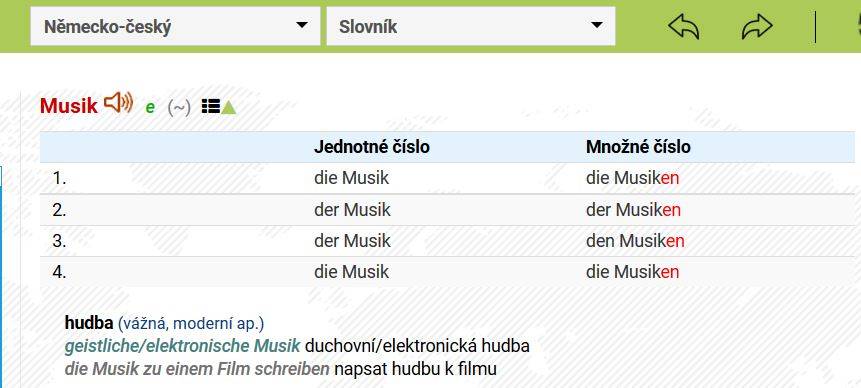This screenshot has width=861, height=388.
Task: Go back with the left arrow
Action: click(x=684, y=26)
